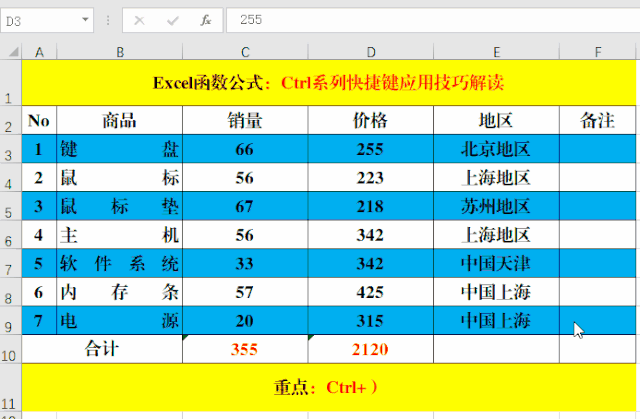The image size is (640, 419).
Task: Click price cell with value 255
Action: (x=371, y=149)
